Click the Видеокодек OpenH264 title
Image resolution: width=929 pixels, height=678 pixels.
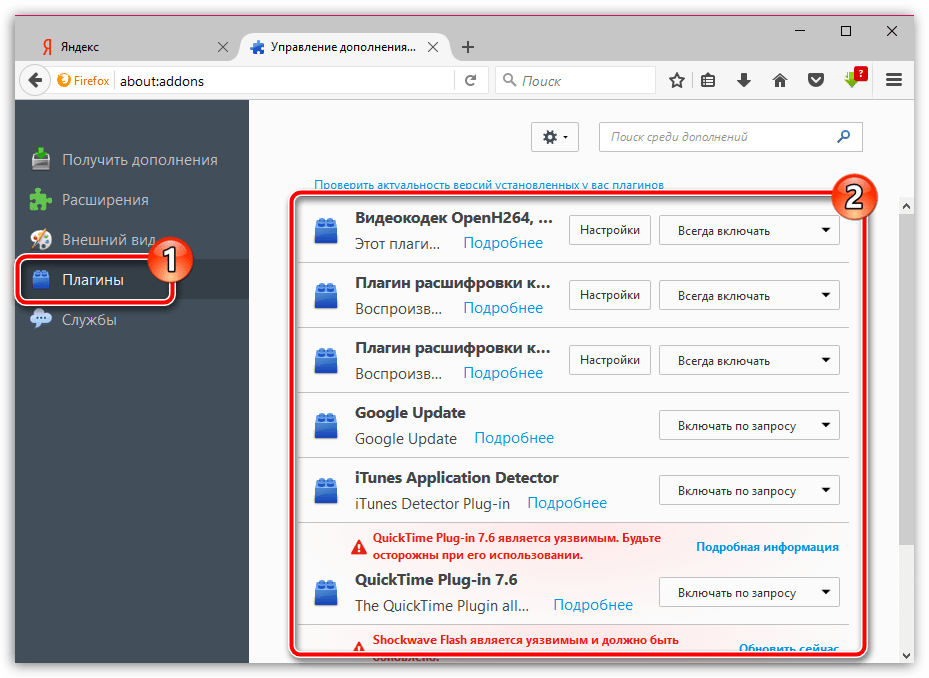[454, 218]
